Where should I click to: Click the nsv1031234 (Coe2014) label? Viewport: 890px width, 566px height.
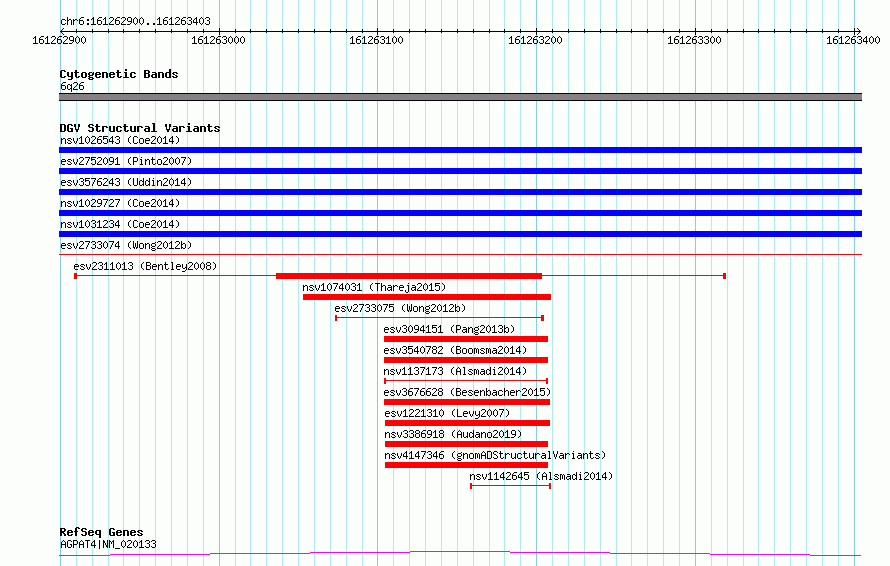[x=120, y=224]
